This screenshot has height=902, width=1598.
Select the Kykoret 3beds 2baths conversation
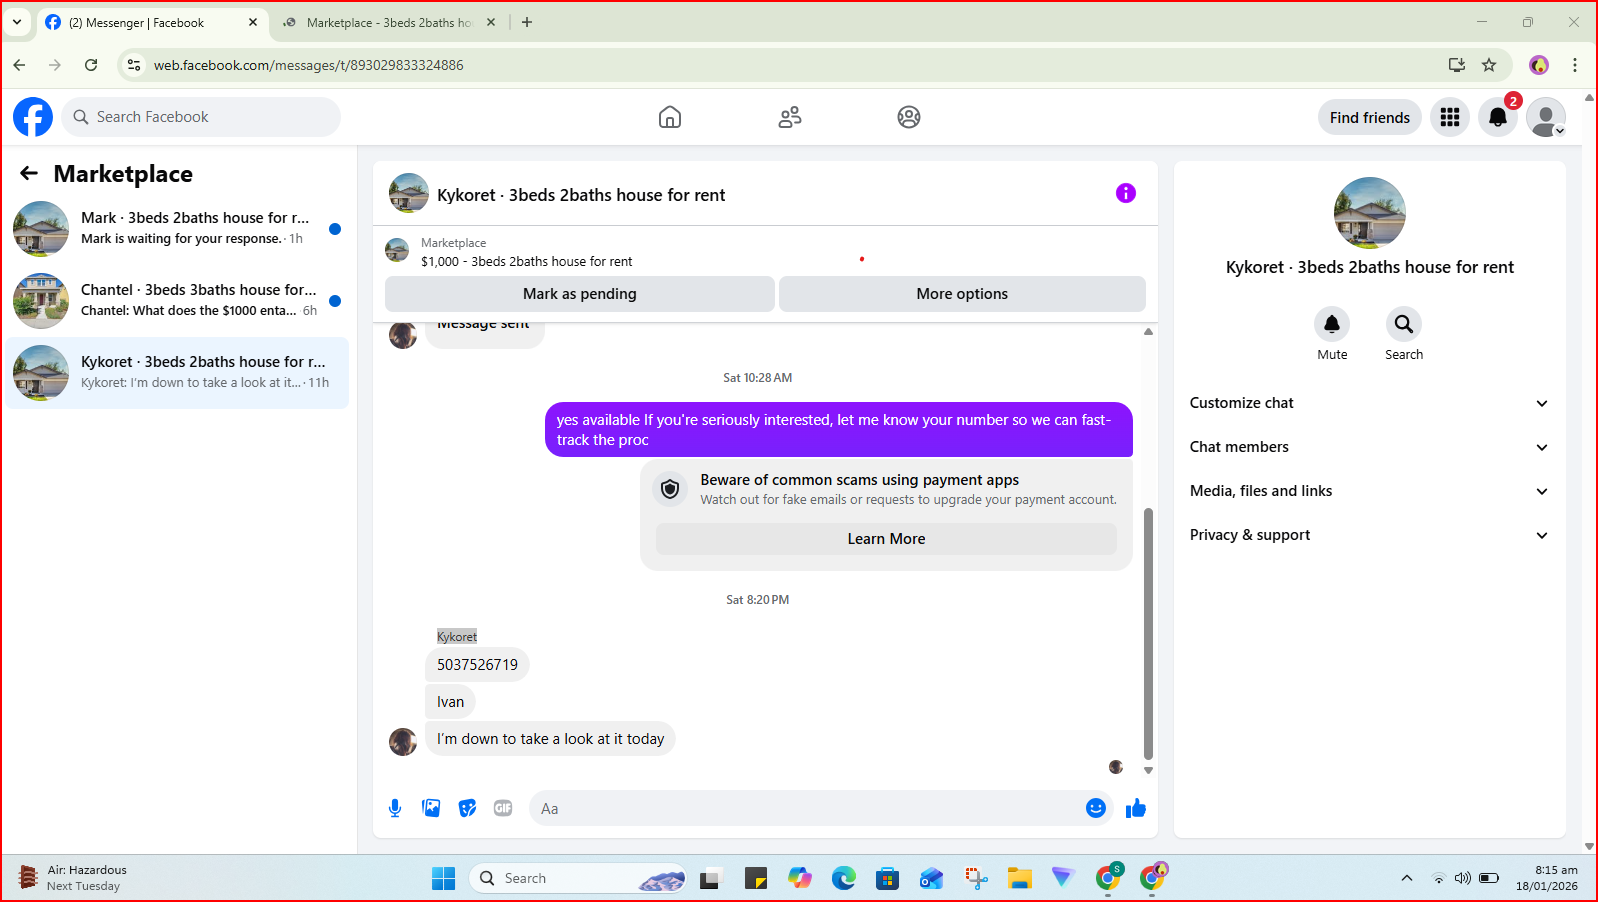[x=178, y=372]
